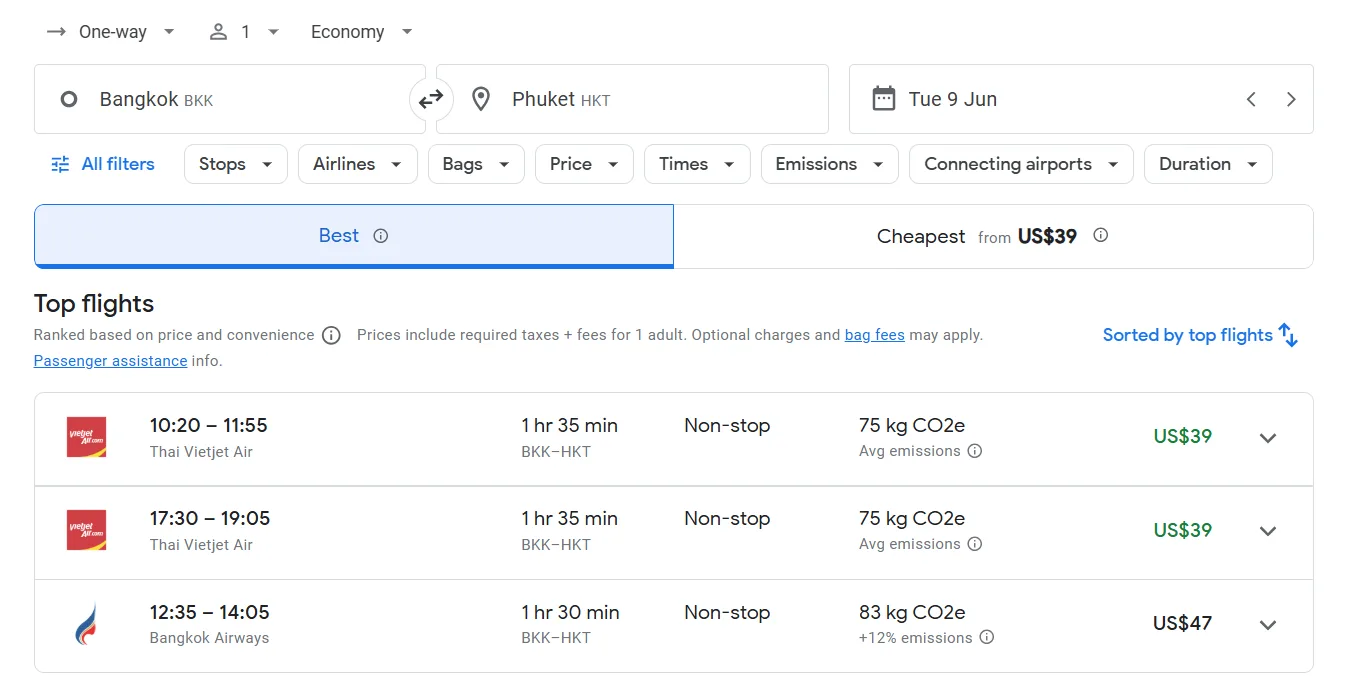This screenshot has width=1347, height=693.
Task: Click the Phuket destination field
Action: point(632,99)
